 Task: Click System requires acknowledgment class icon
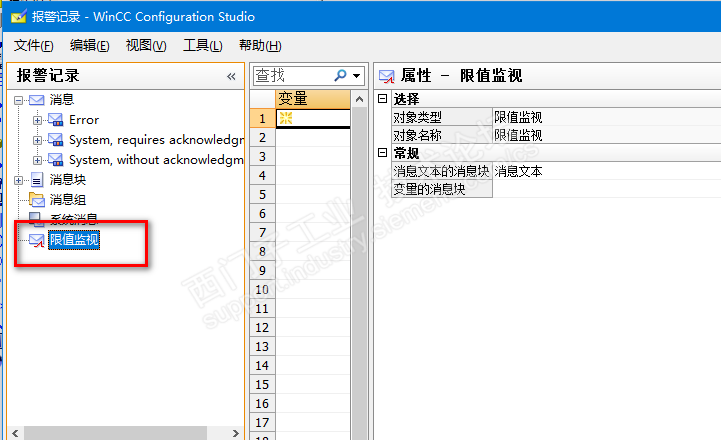pyautogui.click(x=56, y=140)
